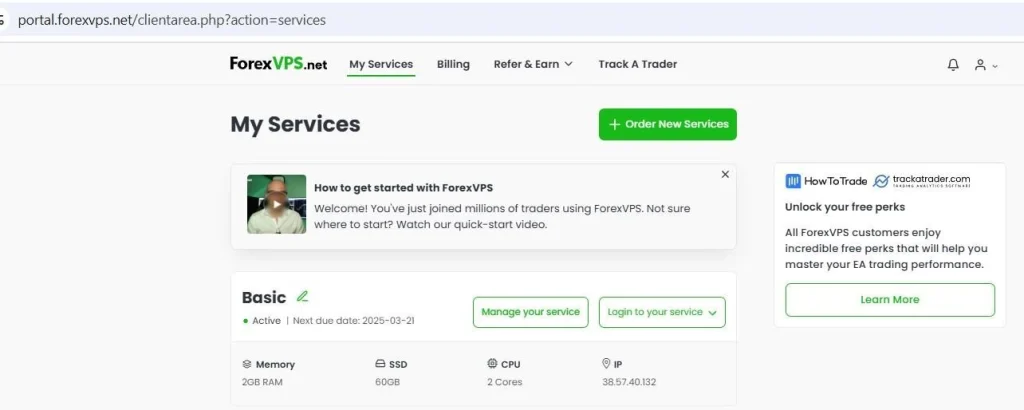The height and width of the screenshot is (410, 1024).
Task: Expand the Refer & Earn menu
Action: 533,64
